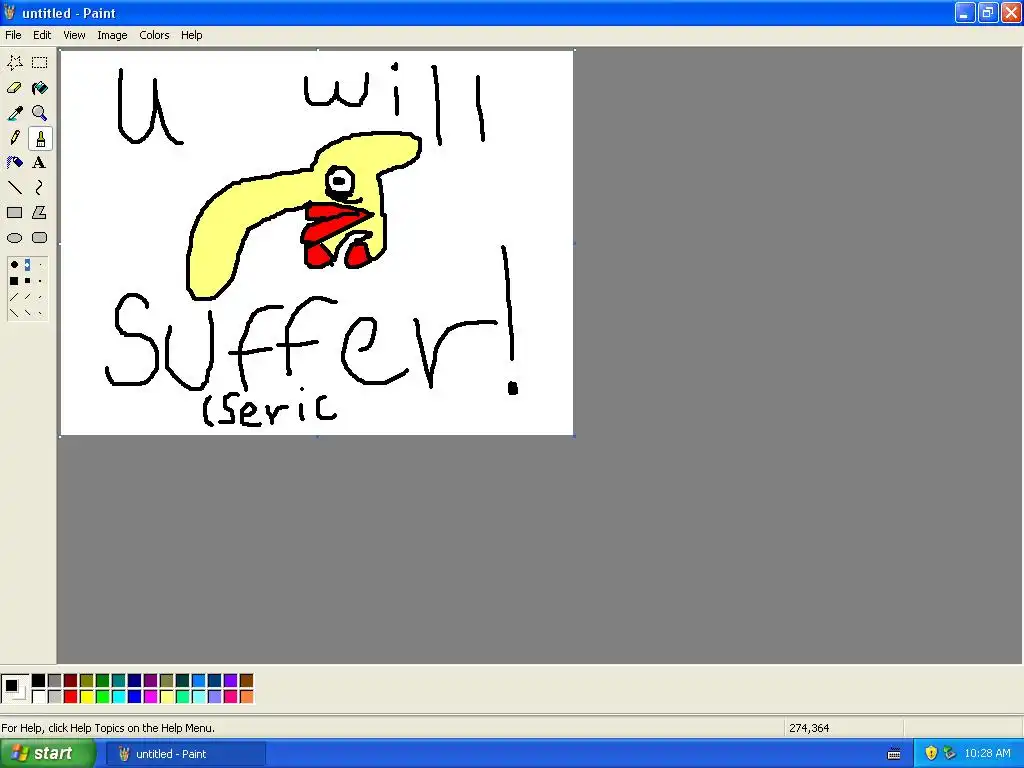Choose the large round brush tip
The image size is (1024, 768).
coord(14,264)
